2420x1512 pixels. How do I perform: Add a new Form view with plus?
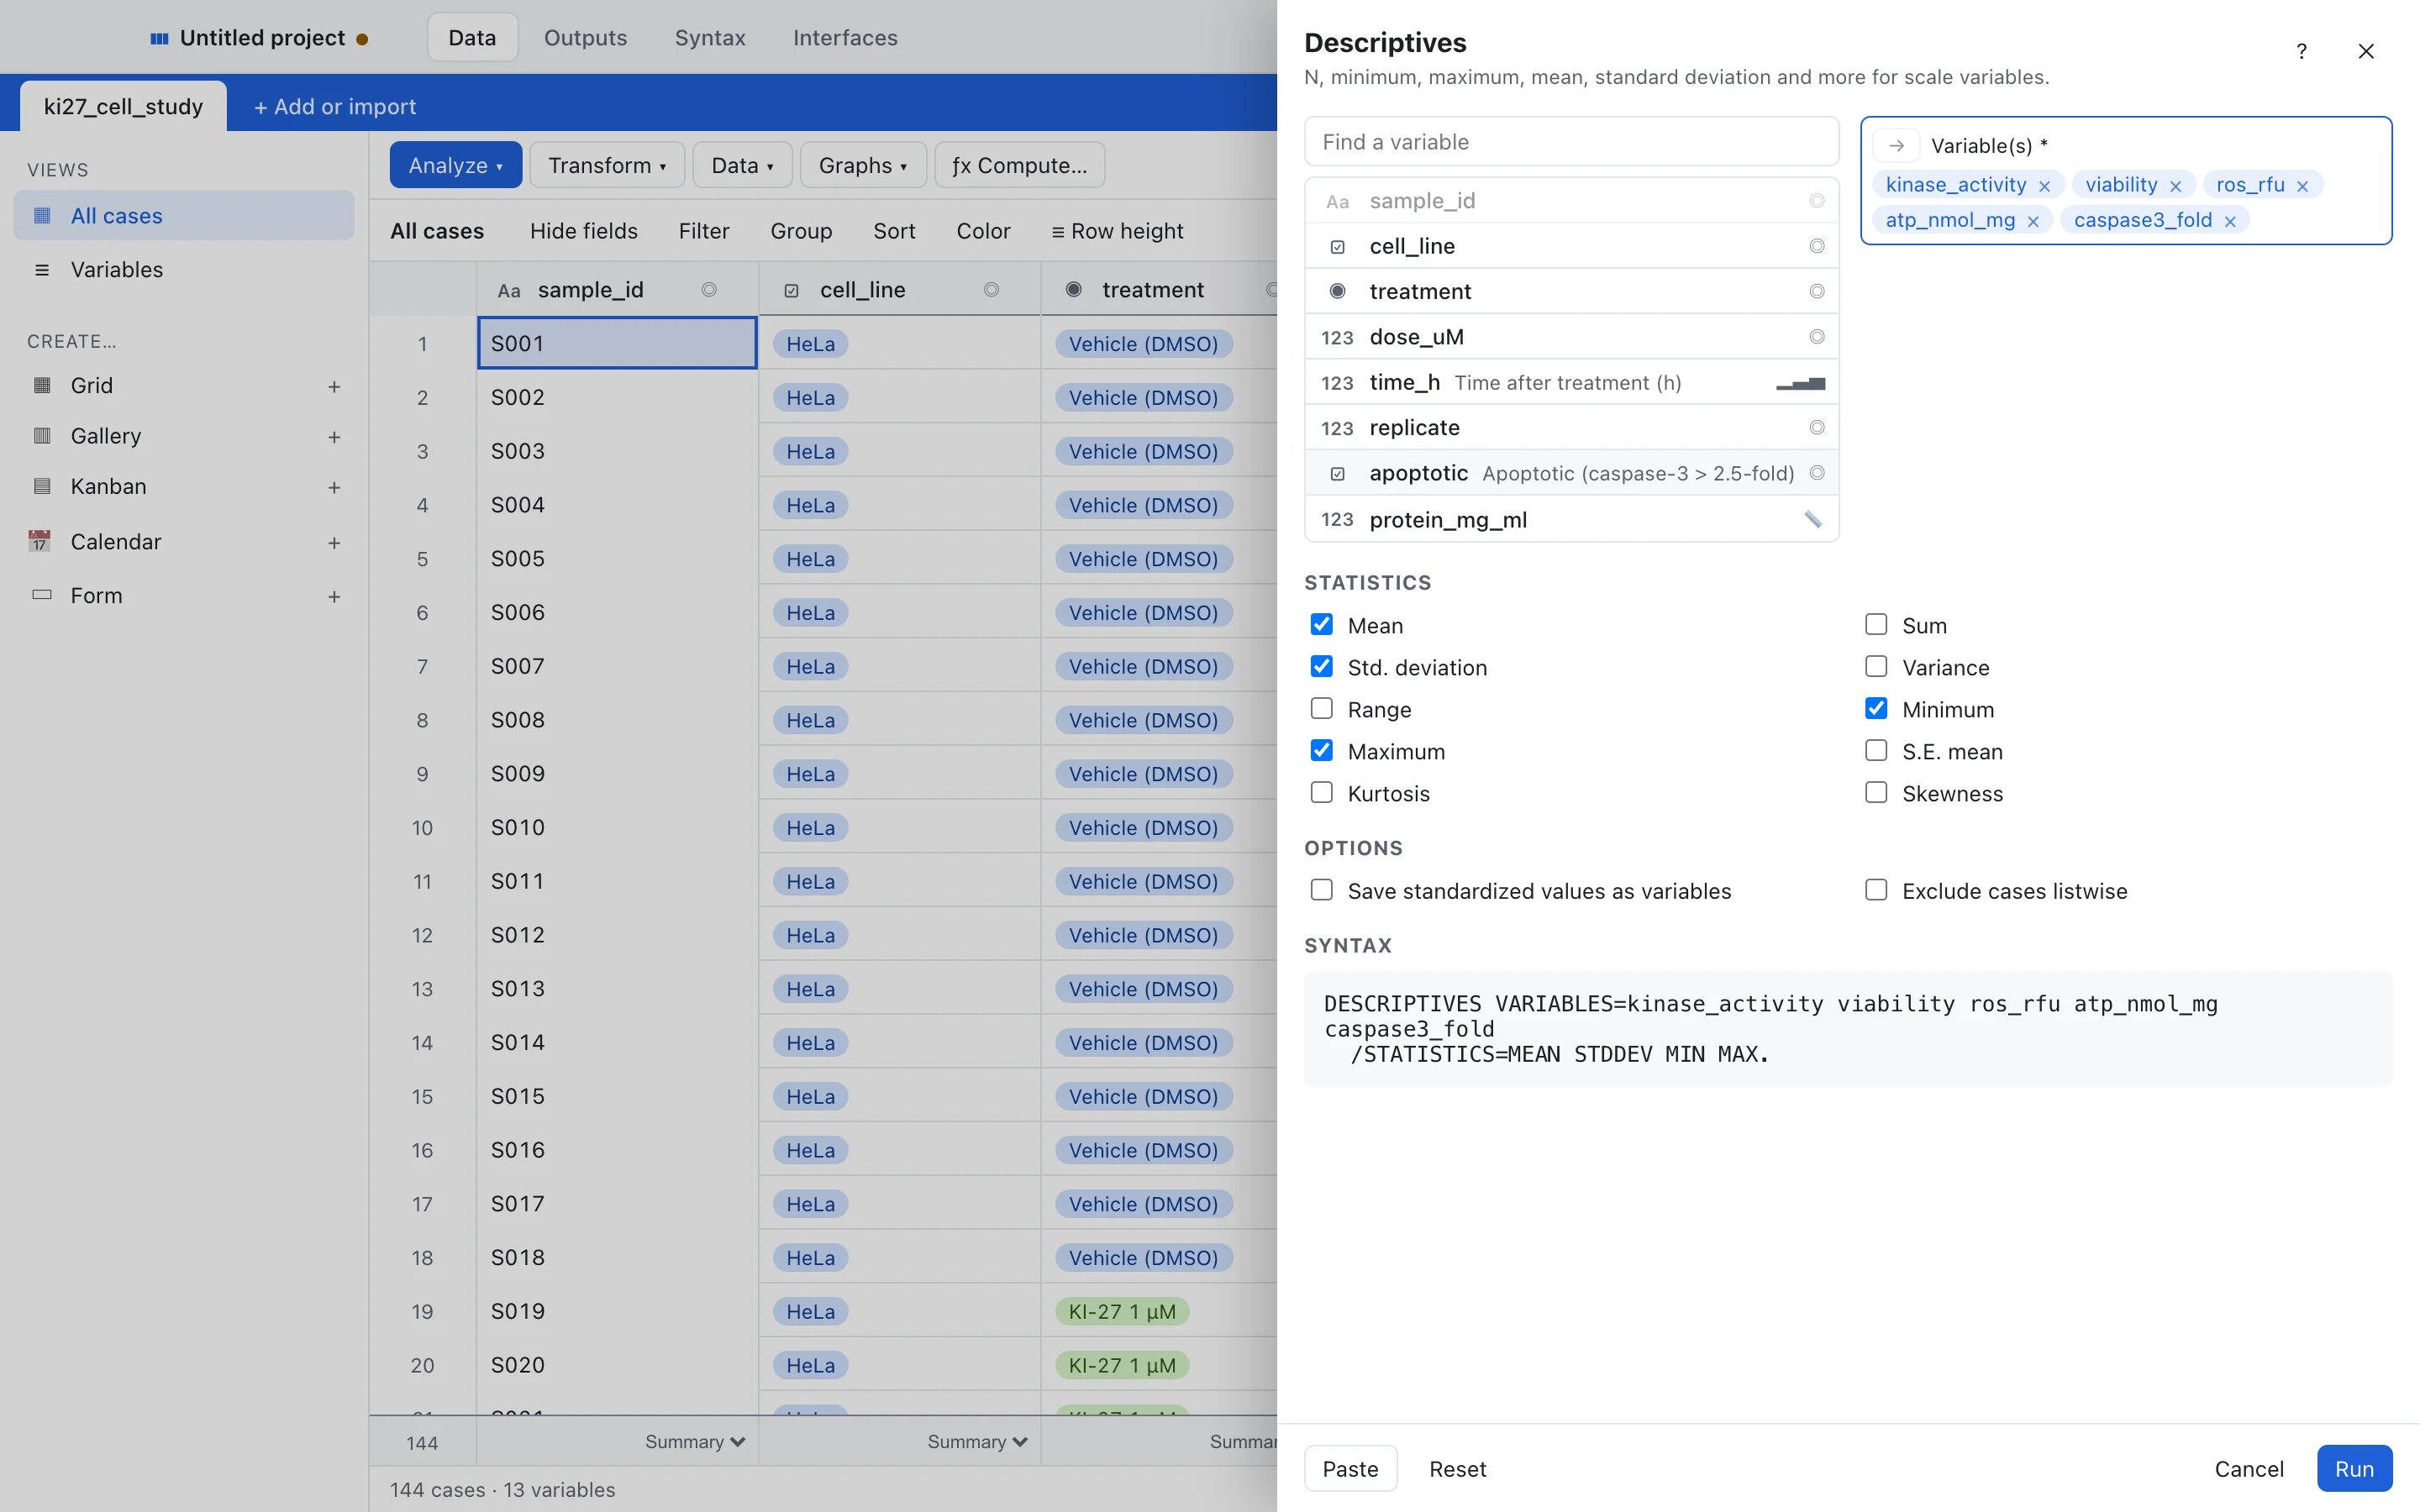(334, 596)
